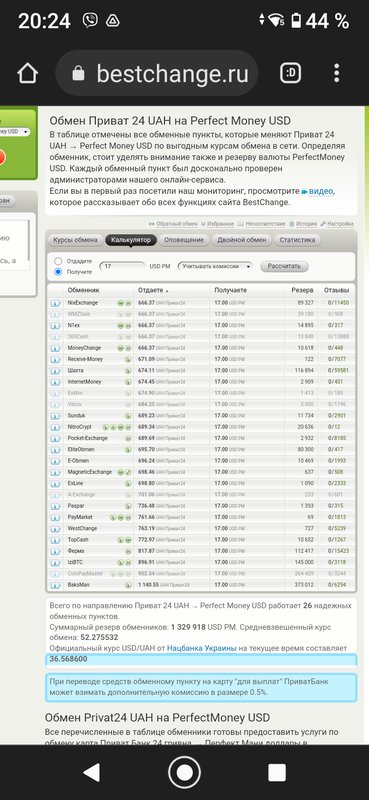Viewport: 369px width, 800px height.
Task: Open the browser home page icon
Action: 28,74
